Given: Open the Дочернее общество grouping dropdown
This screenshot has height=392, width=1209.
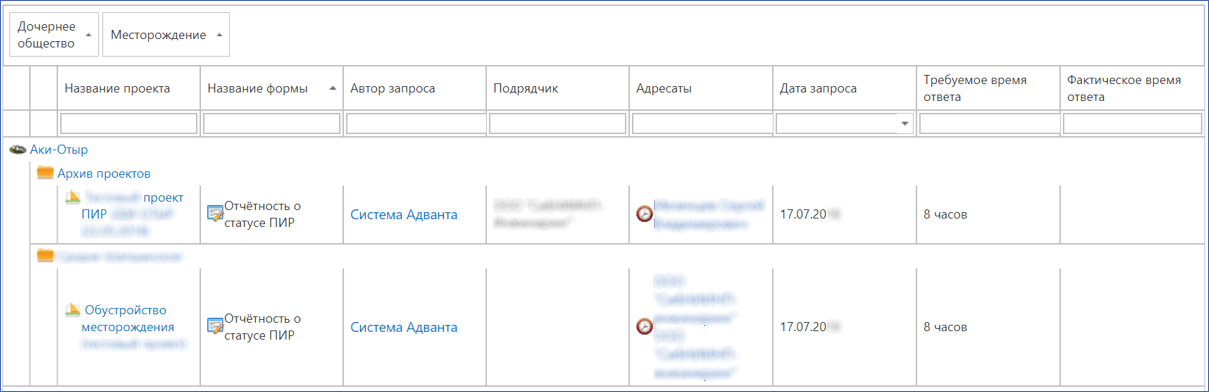Looking at the screenshot, I should click(x=54, y=35).
